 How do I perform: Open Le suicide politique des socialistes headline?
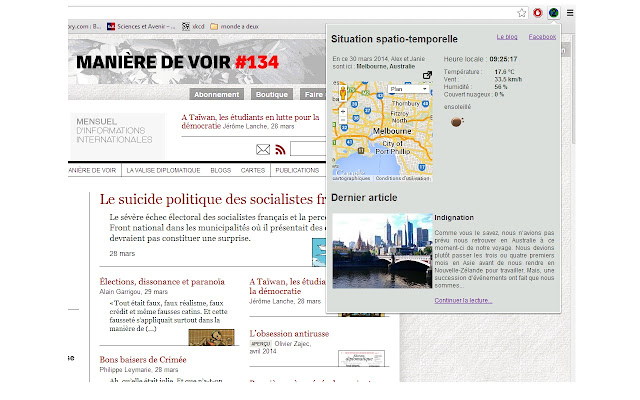click(213, 199)
